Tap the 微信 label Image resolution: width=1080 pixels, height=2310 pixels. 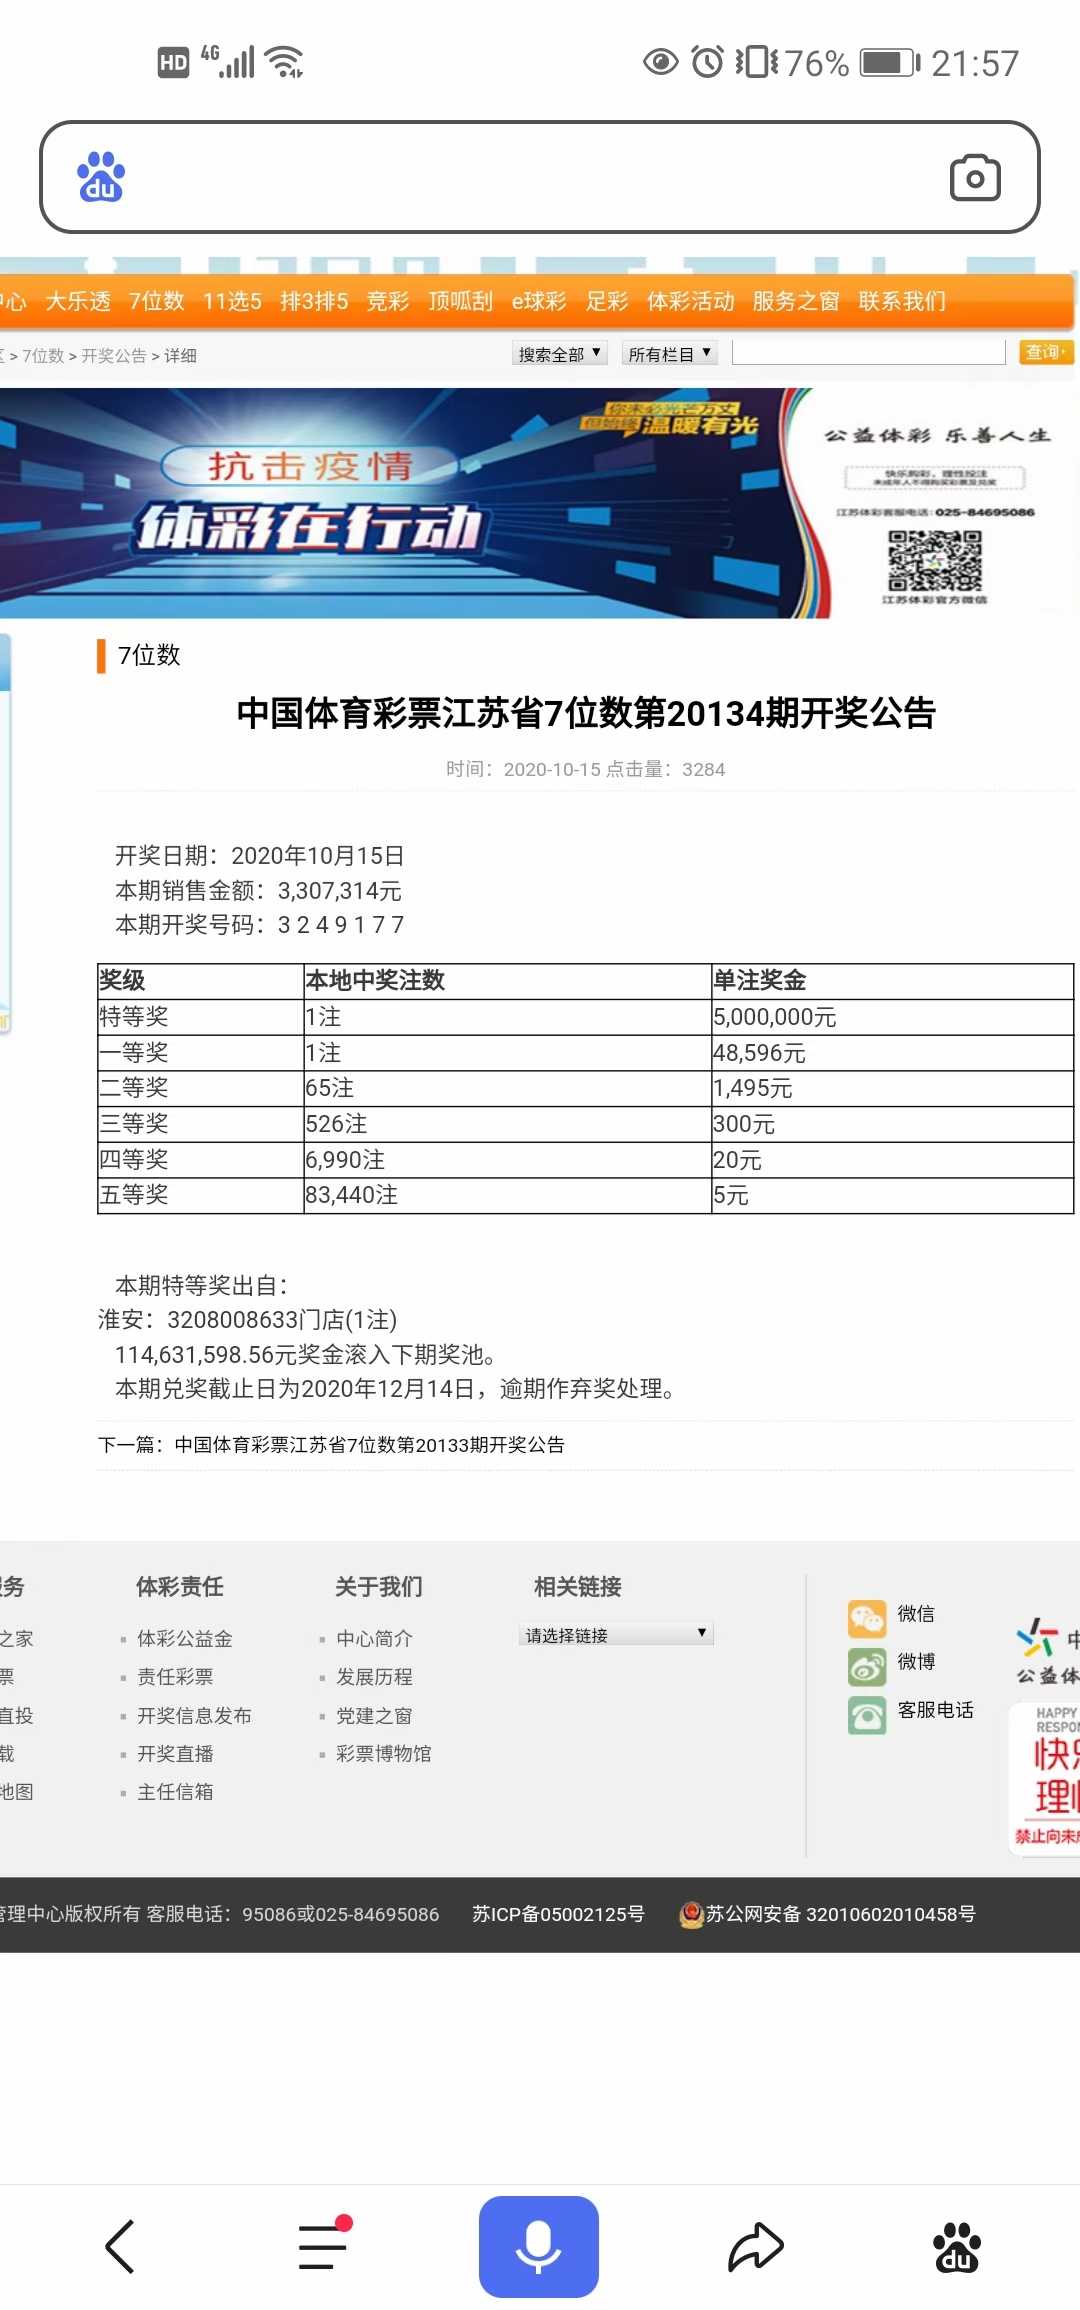[x=916, y=1613]
